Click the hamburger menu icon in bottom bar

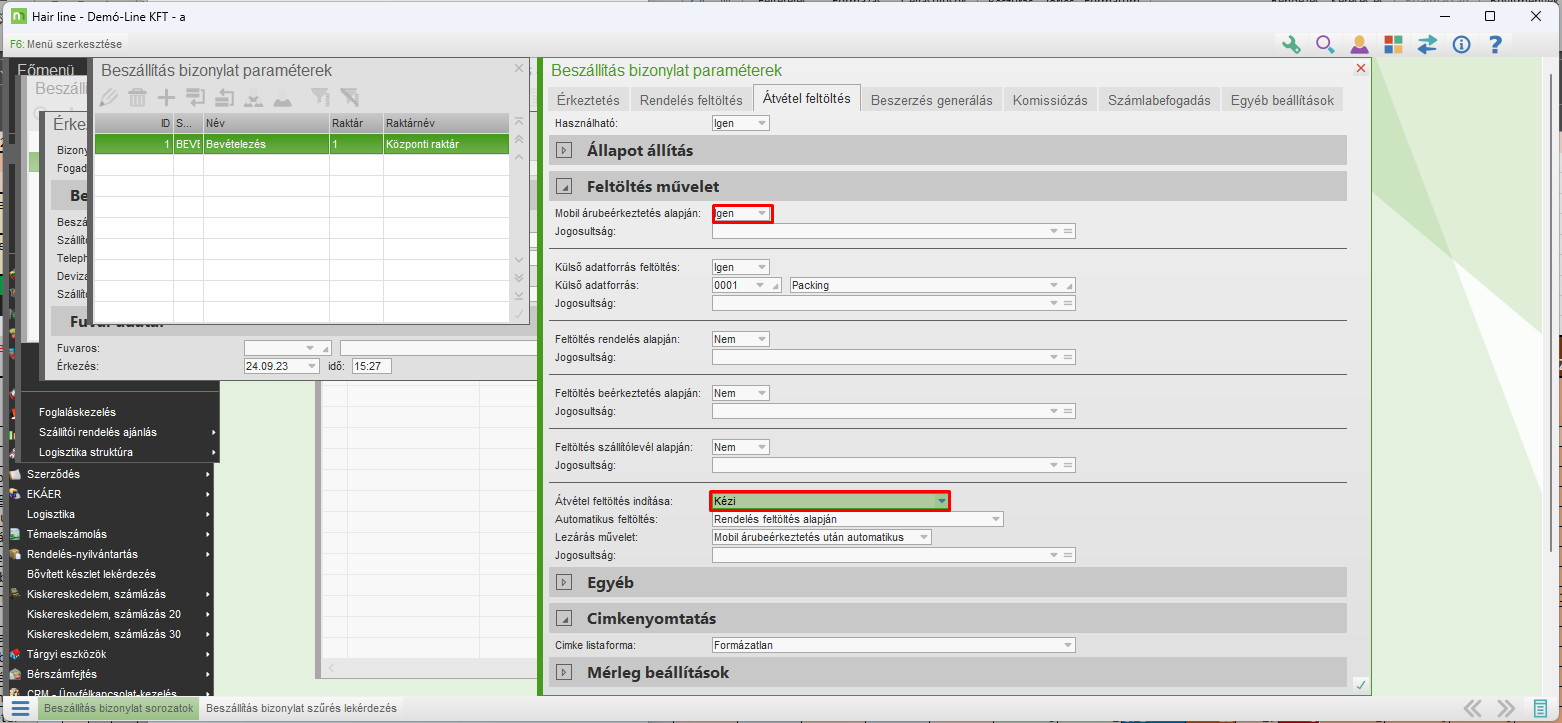20,708
